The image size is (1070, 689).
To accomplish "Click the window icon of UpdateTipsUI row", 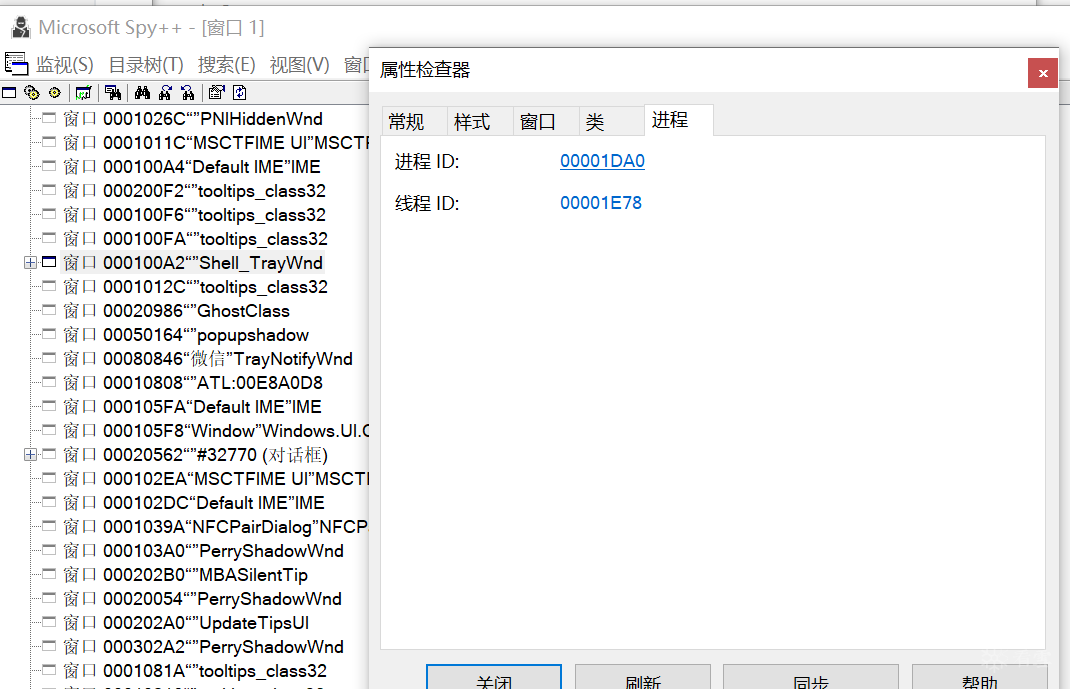I will point(49,622).
